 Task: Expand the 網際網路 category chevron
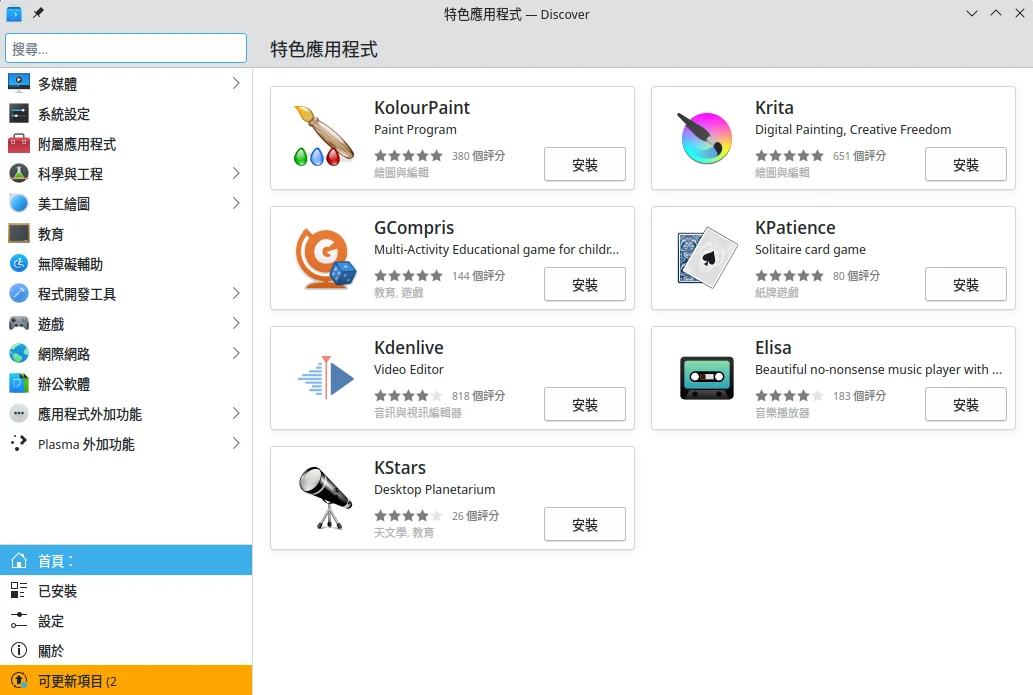click(x=236, y=353)
